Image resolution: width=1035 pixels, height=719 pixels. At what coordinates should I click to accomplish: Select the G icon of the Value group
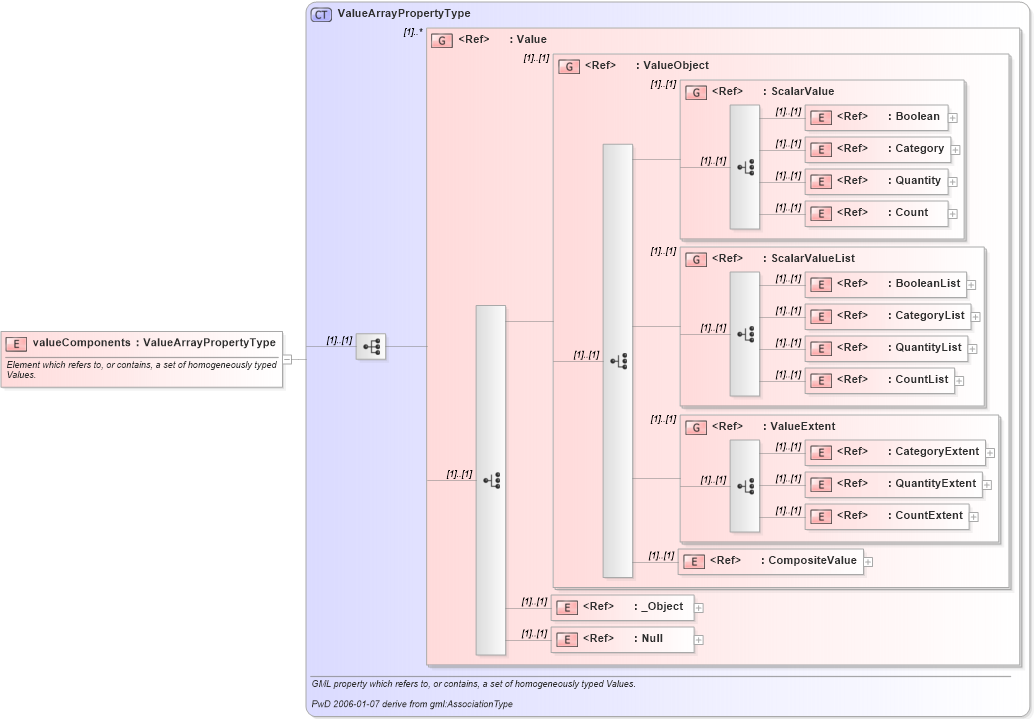click(441, 40)
